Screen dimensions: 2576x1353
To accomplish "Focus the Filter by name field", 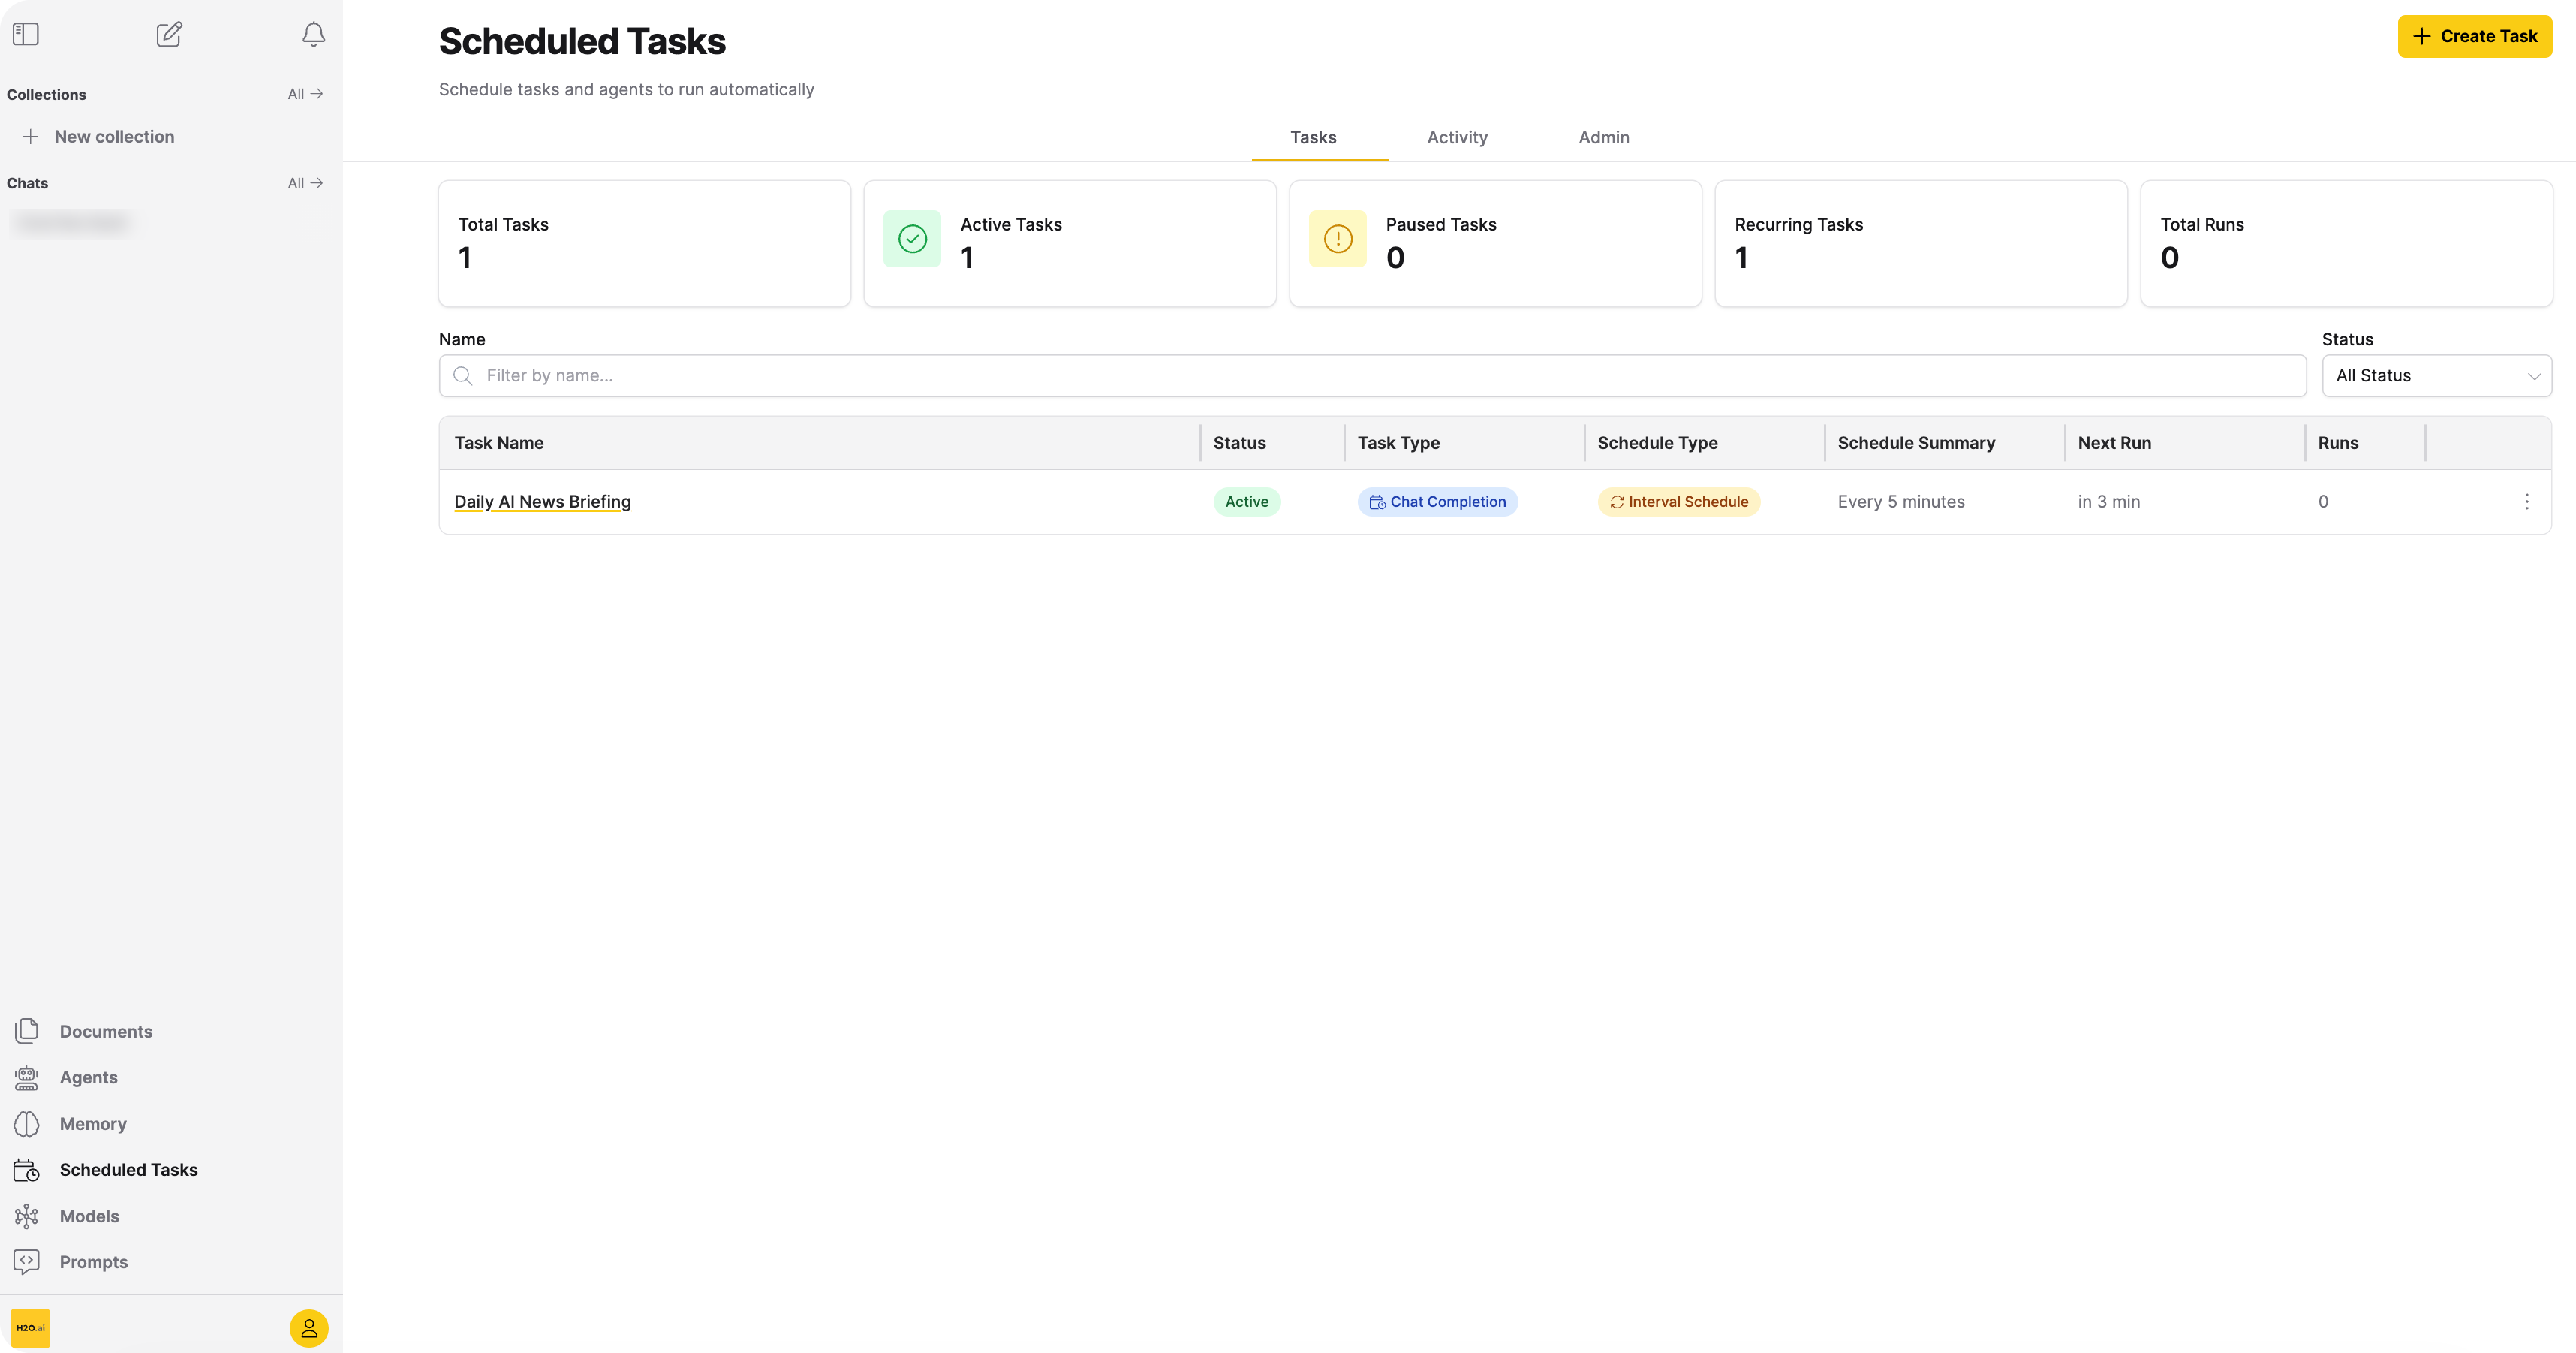I will [x=1372, y=376].
